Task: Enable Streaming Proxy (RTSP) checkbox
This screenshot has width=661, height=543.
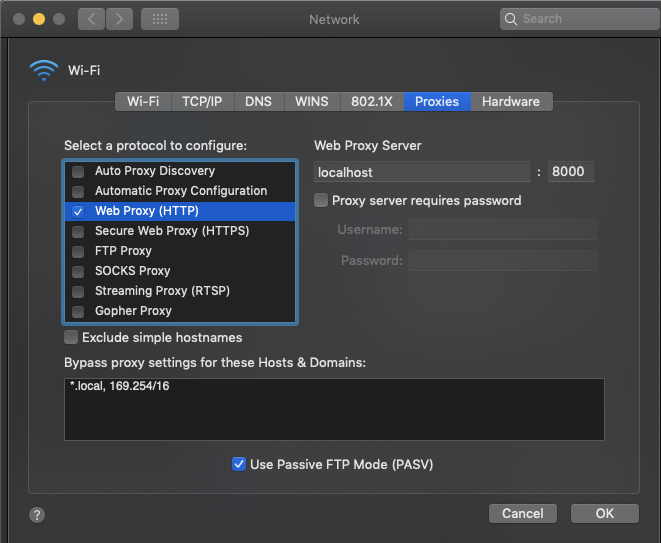Action: tap(78, 291)
